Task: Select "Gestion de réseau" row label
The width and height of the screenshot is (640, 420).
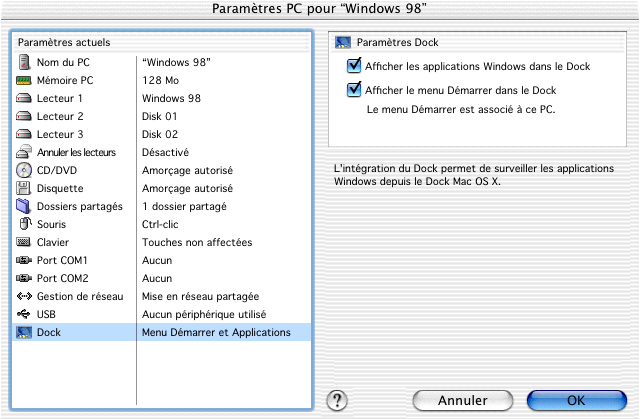Action: (80, 296)
